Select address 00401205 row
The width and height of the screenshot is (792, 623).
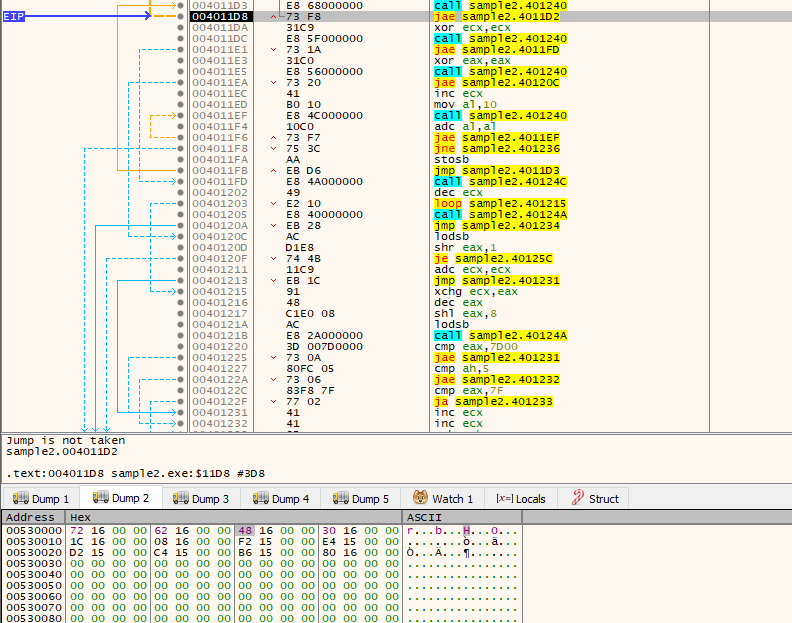click(x=220, y=215)
